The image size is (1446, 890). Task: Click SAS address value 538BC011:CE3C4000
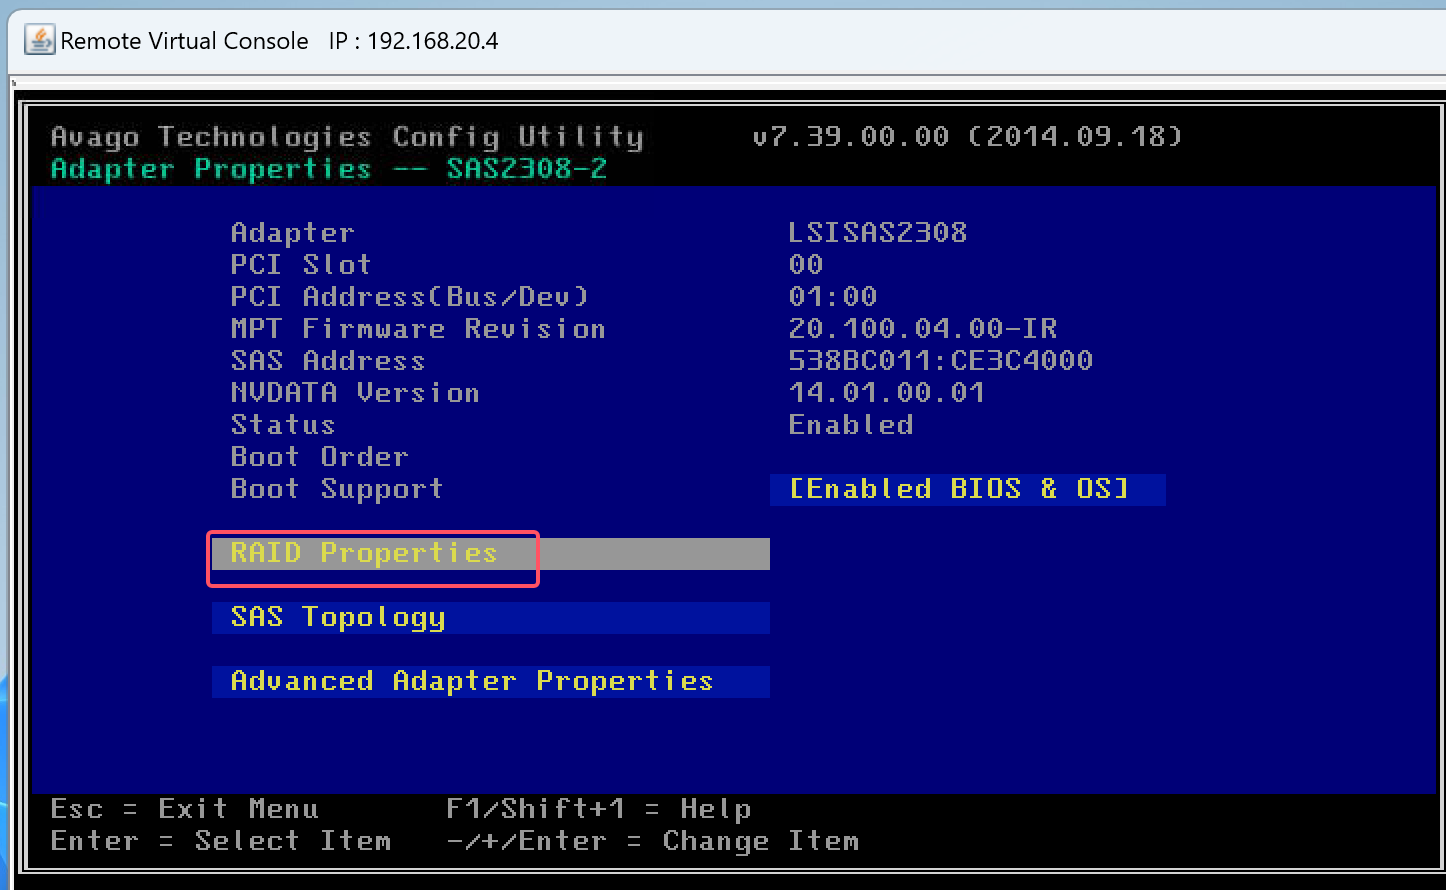(x=940, y=361)
